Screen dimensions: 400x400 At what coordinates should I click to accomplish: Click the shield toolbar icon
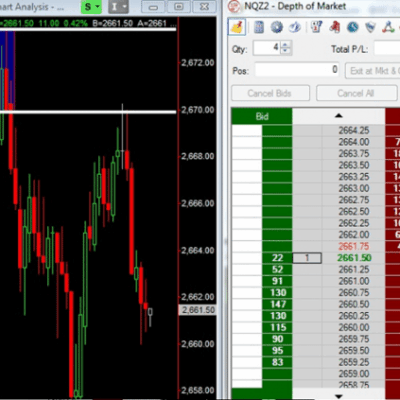370,27
